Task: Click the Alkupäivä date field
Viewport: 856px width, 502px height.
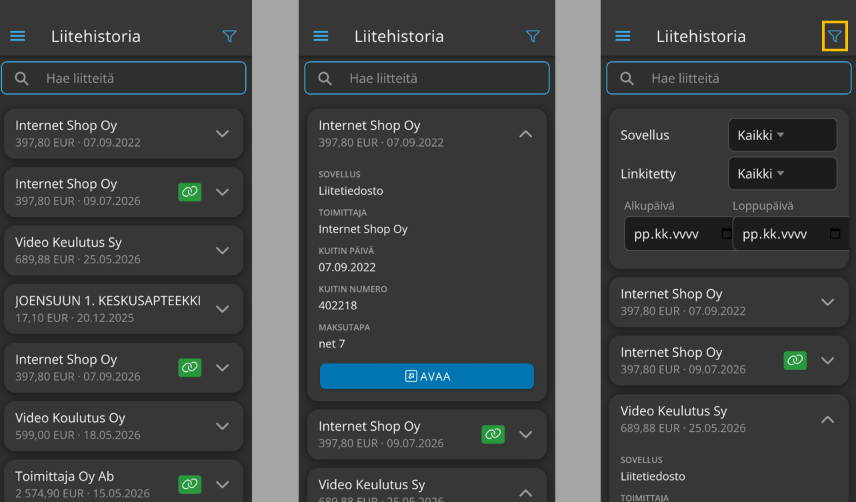Action: 679,234
